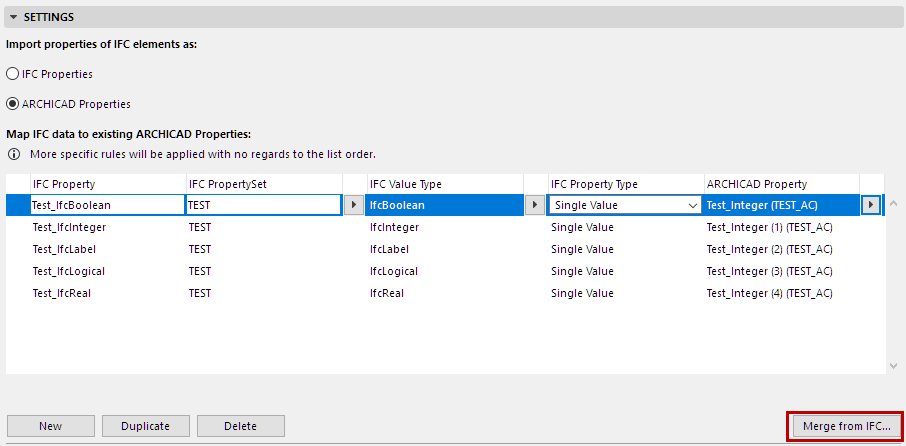906x446 pixels.
Task: Click the New button
Action: click(51, 426)
